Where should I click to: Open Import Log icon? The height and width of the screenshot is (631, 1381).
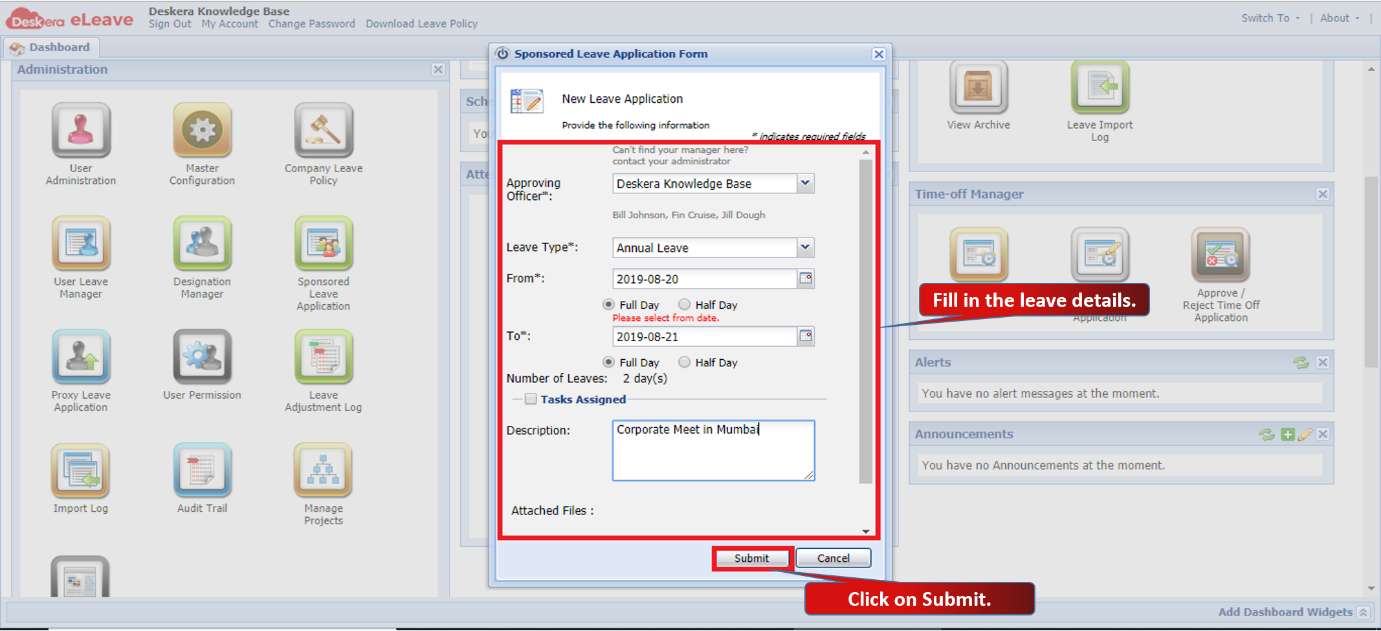[81, 471]
